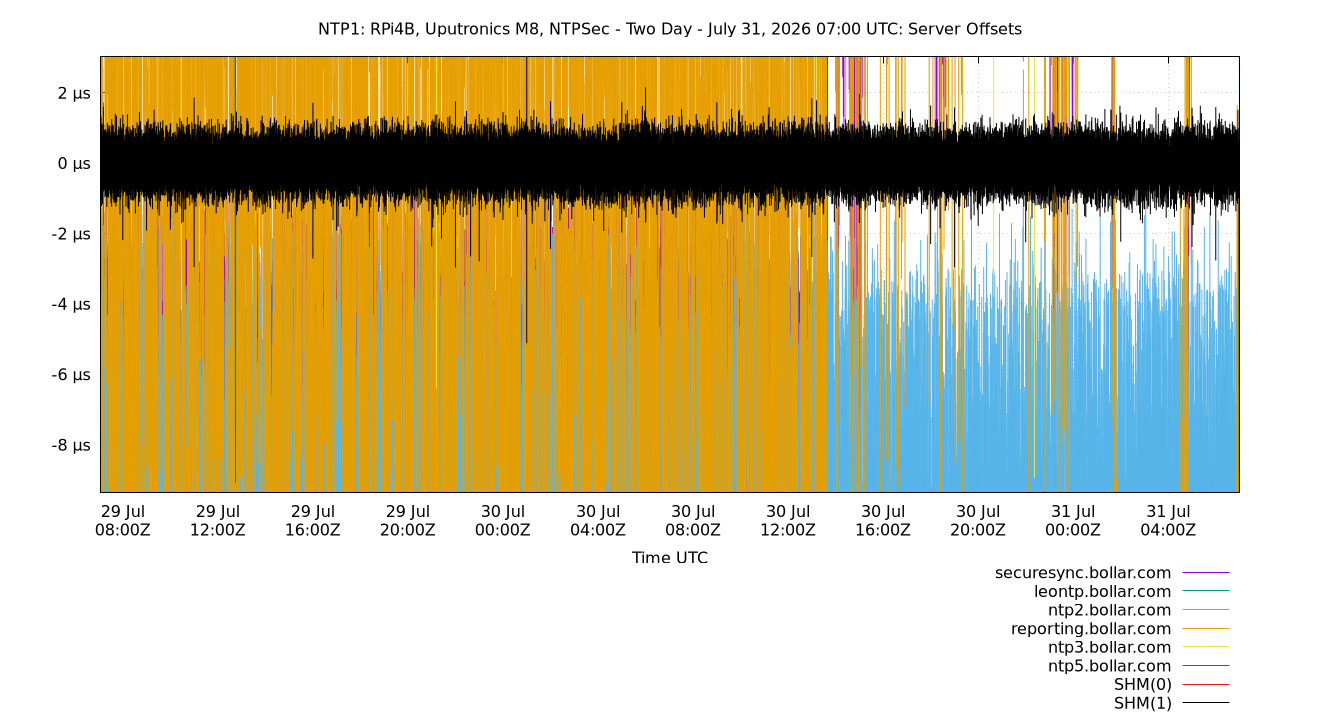
Task: Click the '30 Jul 20:00Z' tick label
Action: [x=978, y=521]
